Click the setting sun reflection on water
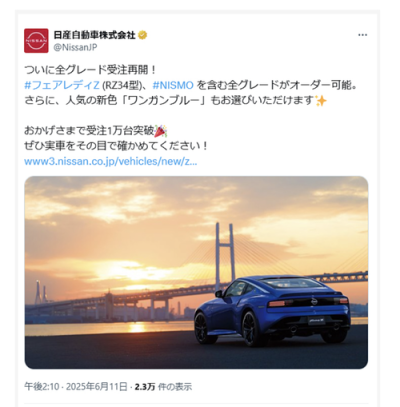This screenshot has width=400, height=407. pos(137,328)
